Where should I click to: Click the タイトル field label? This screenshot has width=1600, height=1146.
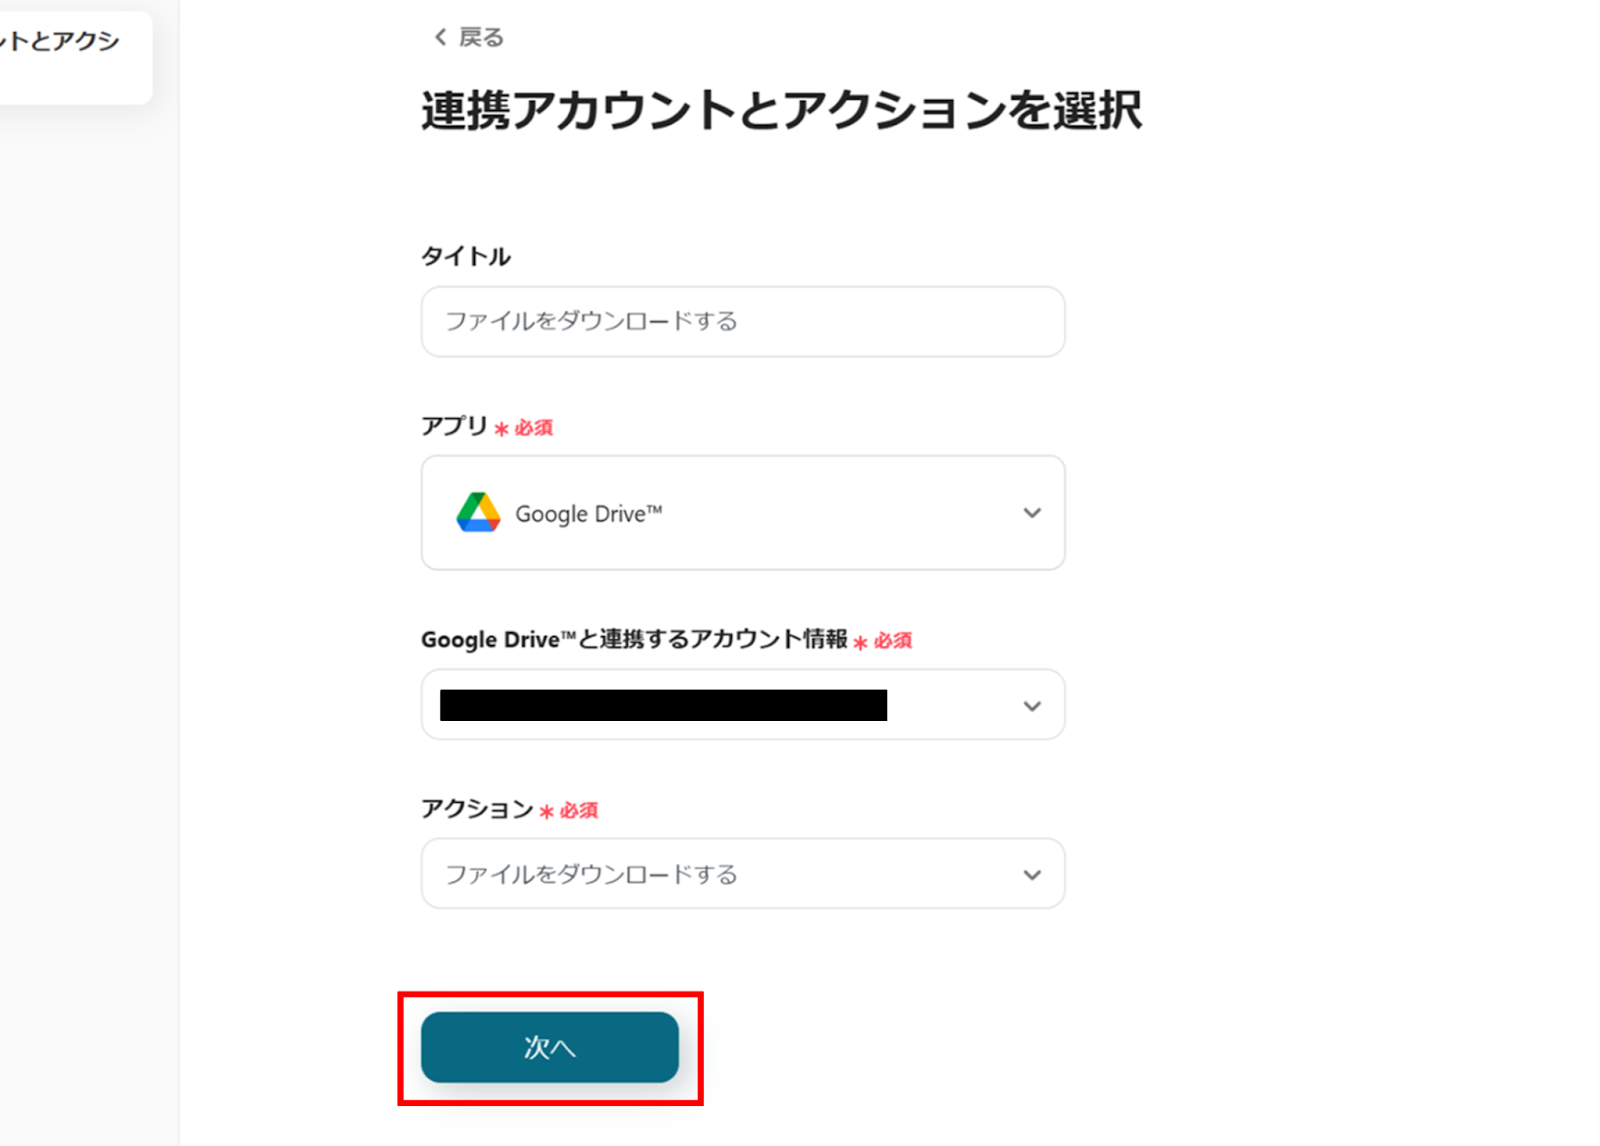(x=466, y=257)
